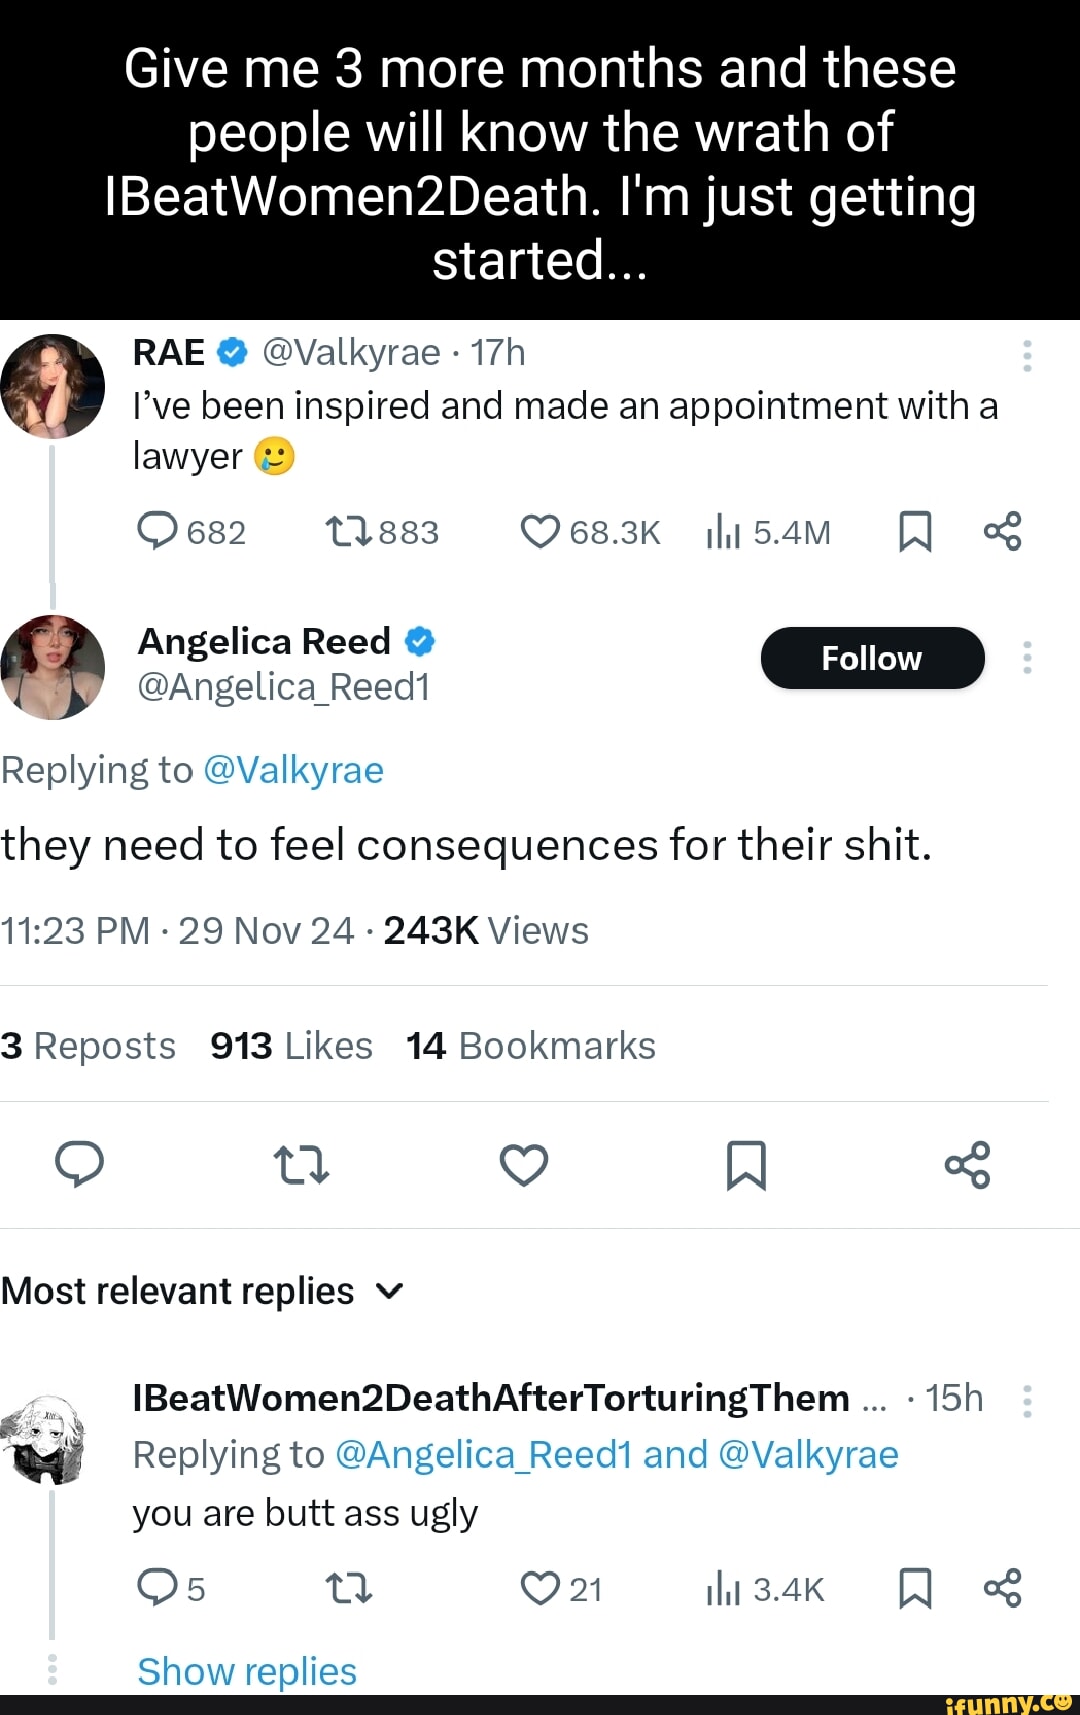Screen dimensions: 1080x1715
Task: Open the @Valkyrae mention link
Action: click(x=293, y=770)
